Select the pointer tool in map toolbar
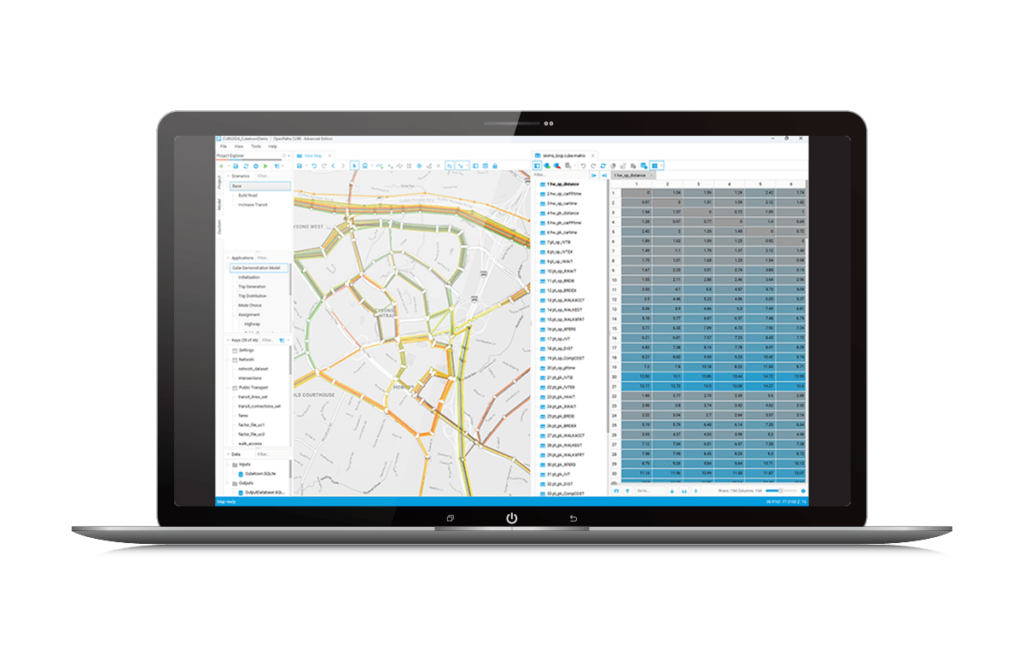 click(354, 164)
